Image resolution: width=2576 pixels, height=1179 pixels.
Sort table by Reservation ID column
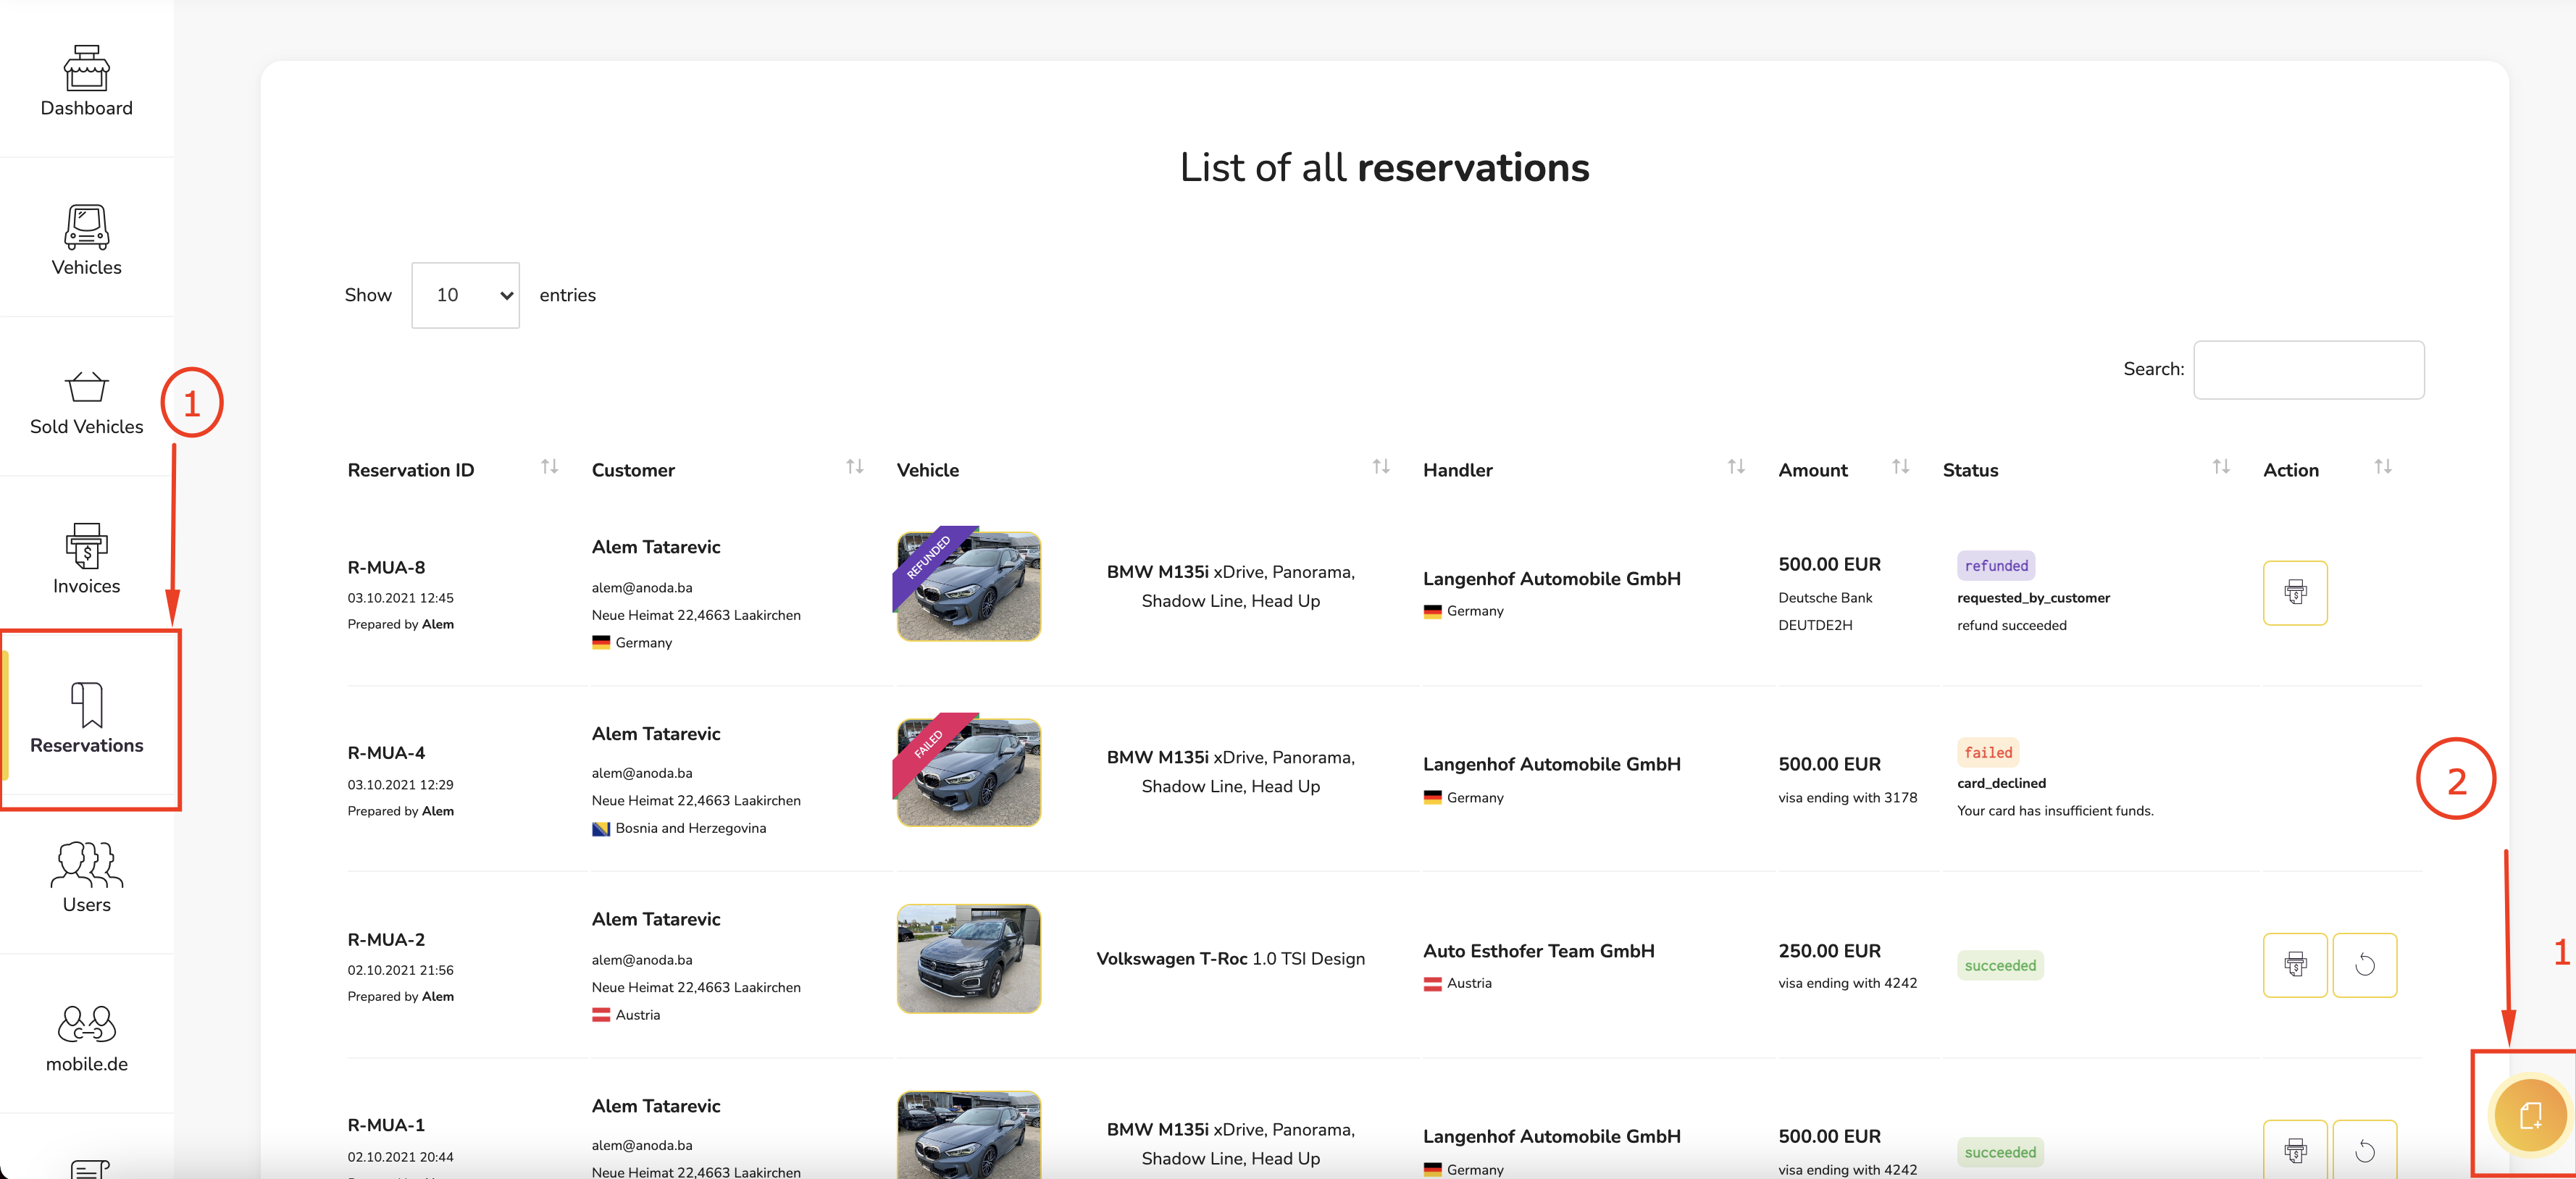[549, 467]
